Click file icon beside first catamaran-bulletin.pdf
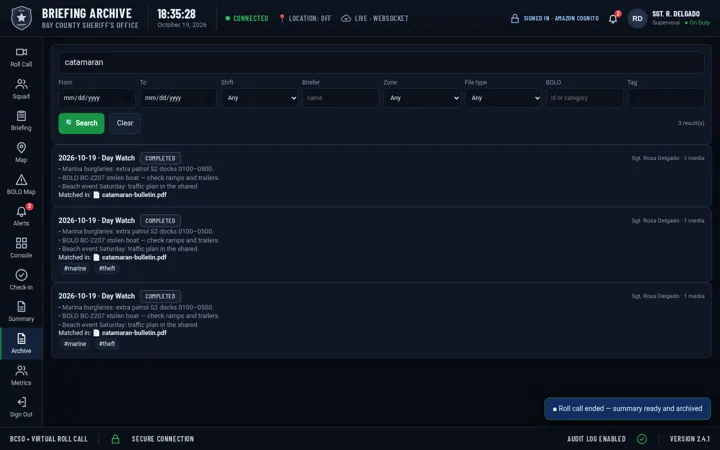The height and width of the screenshot is (450, 720). pos(96,195)
